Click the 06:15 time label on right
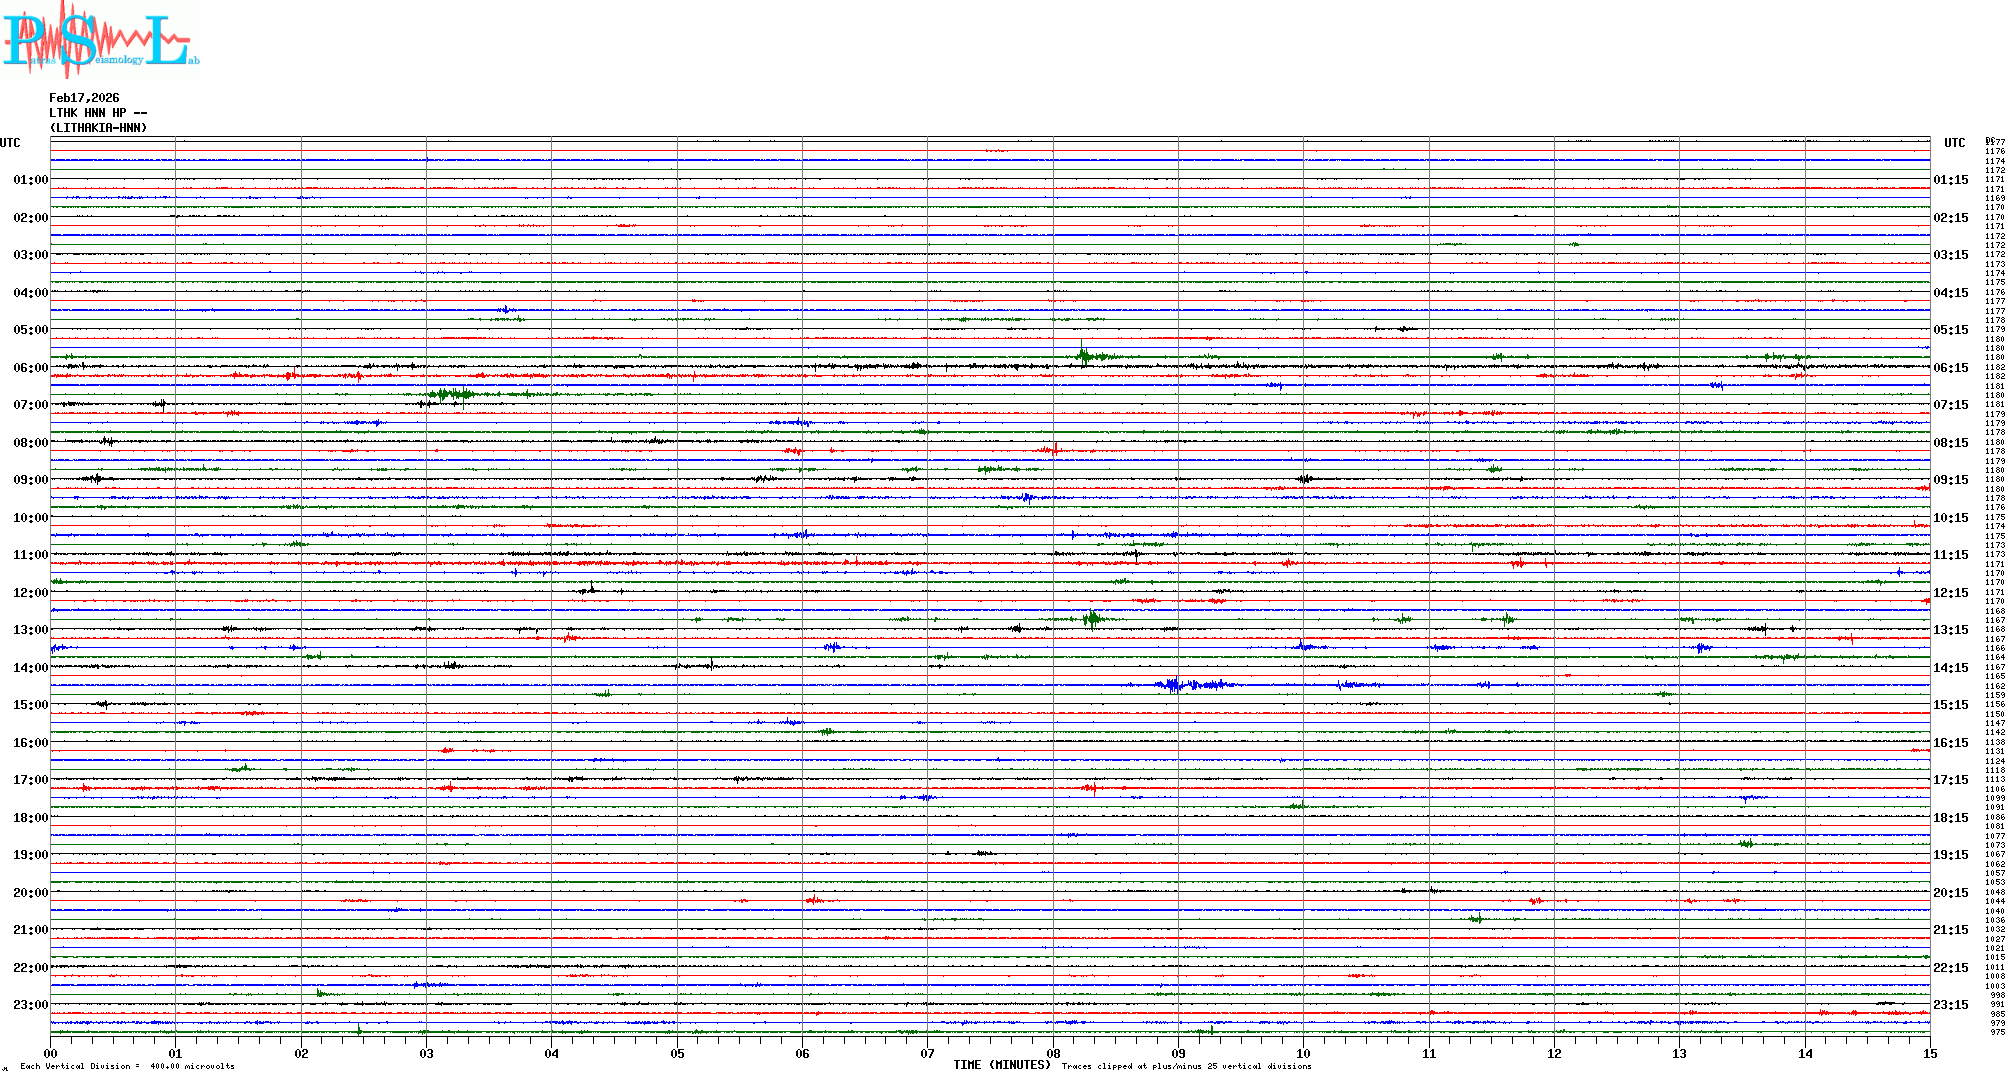The height and width of the screenshot is (1080, 2010). pos(1950,368)
